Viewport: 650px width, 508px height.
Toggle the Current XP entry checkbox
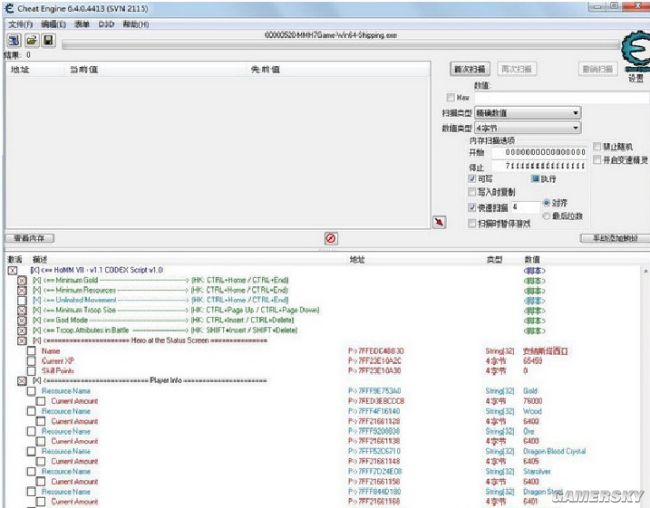(x=32, y=361)
